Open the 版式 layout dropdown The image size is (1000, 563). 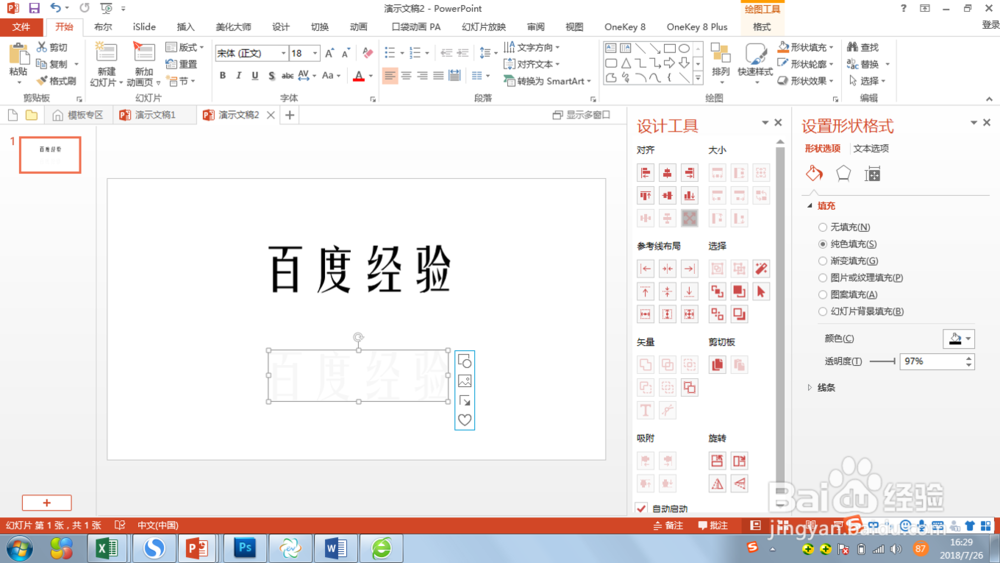184,47
